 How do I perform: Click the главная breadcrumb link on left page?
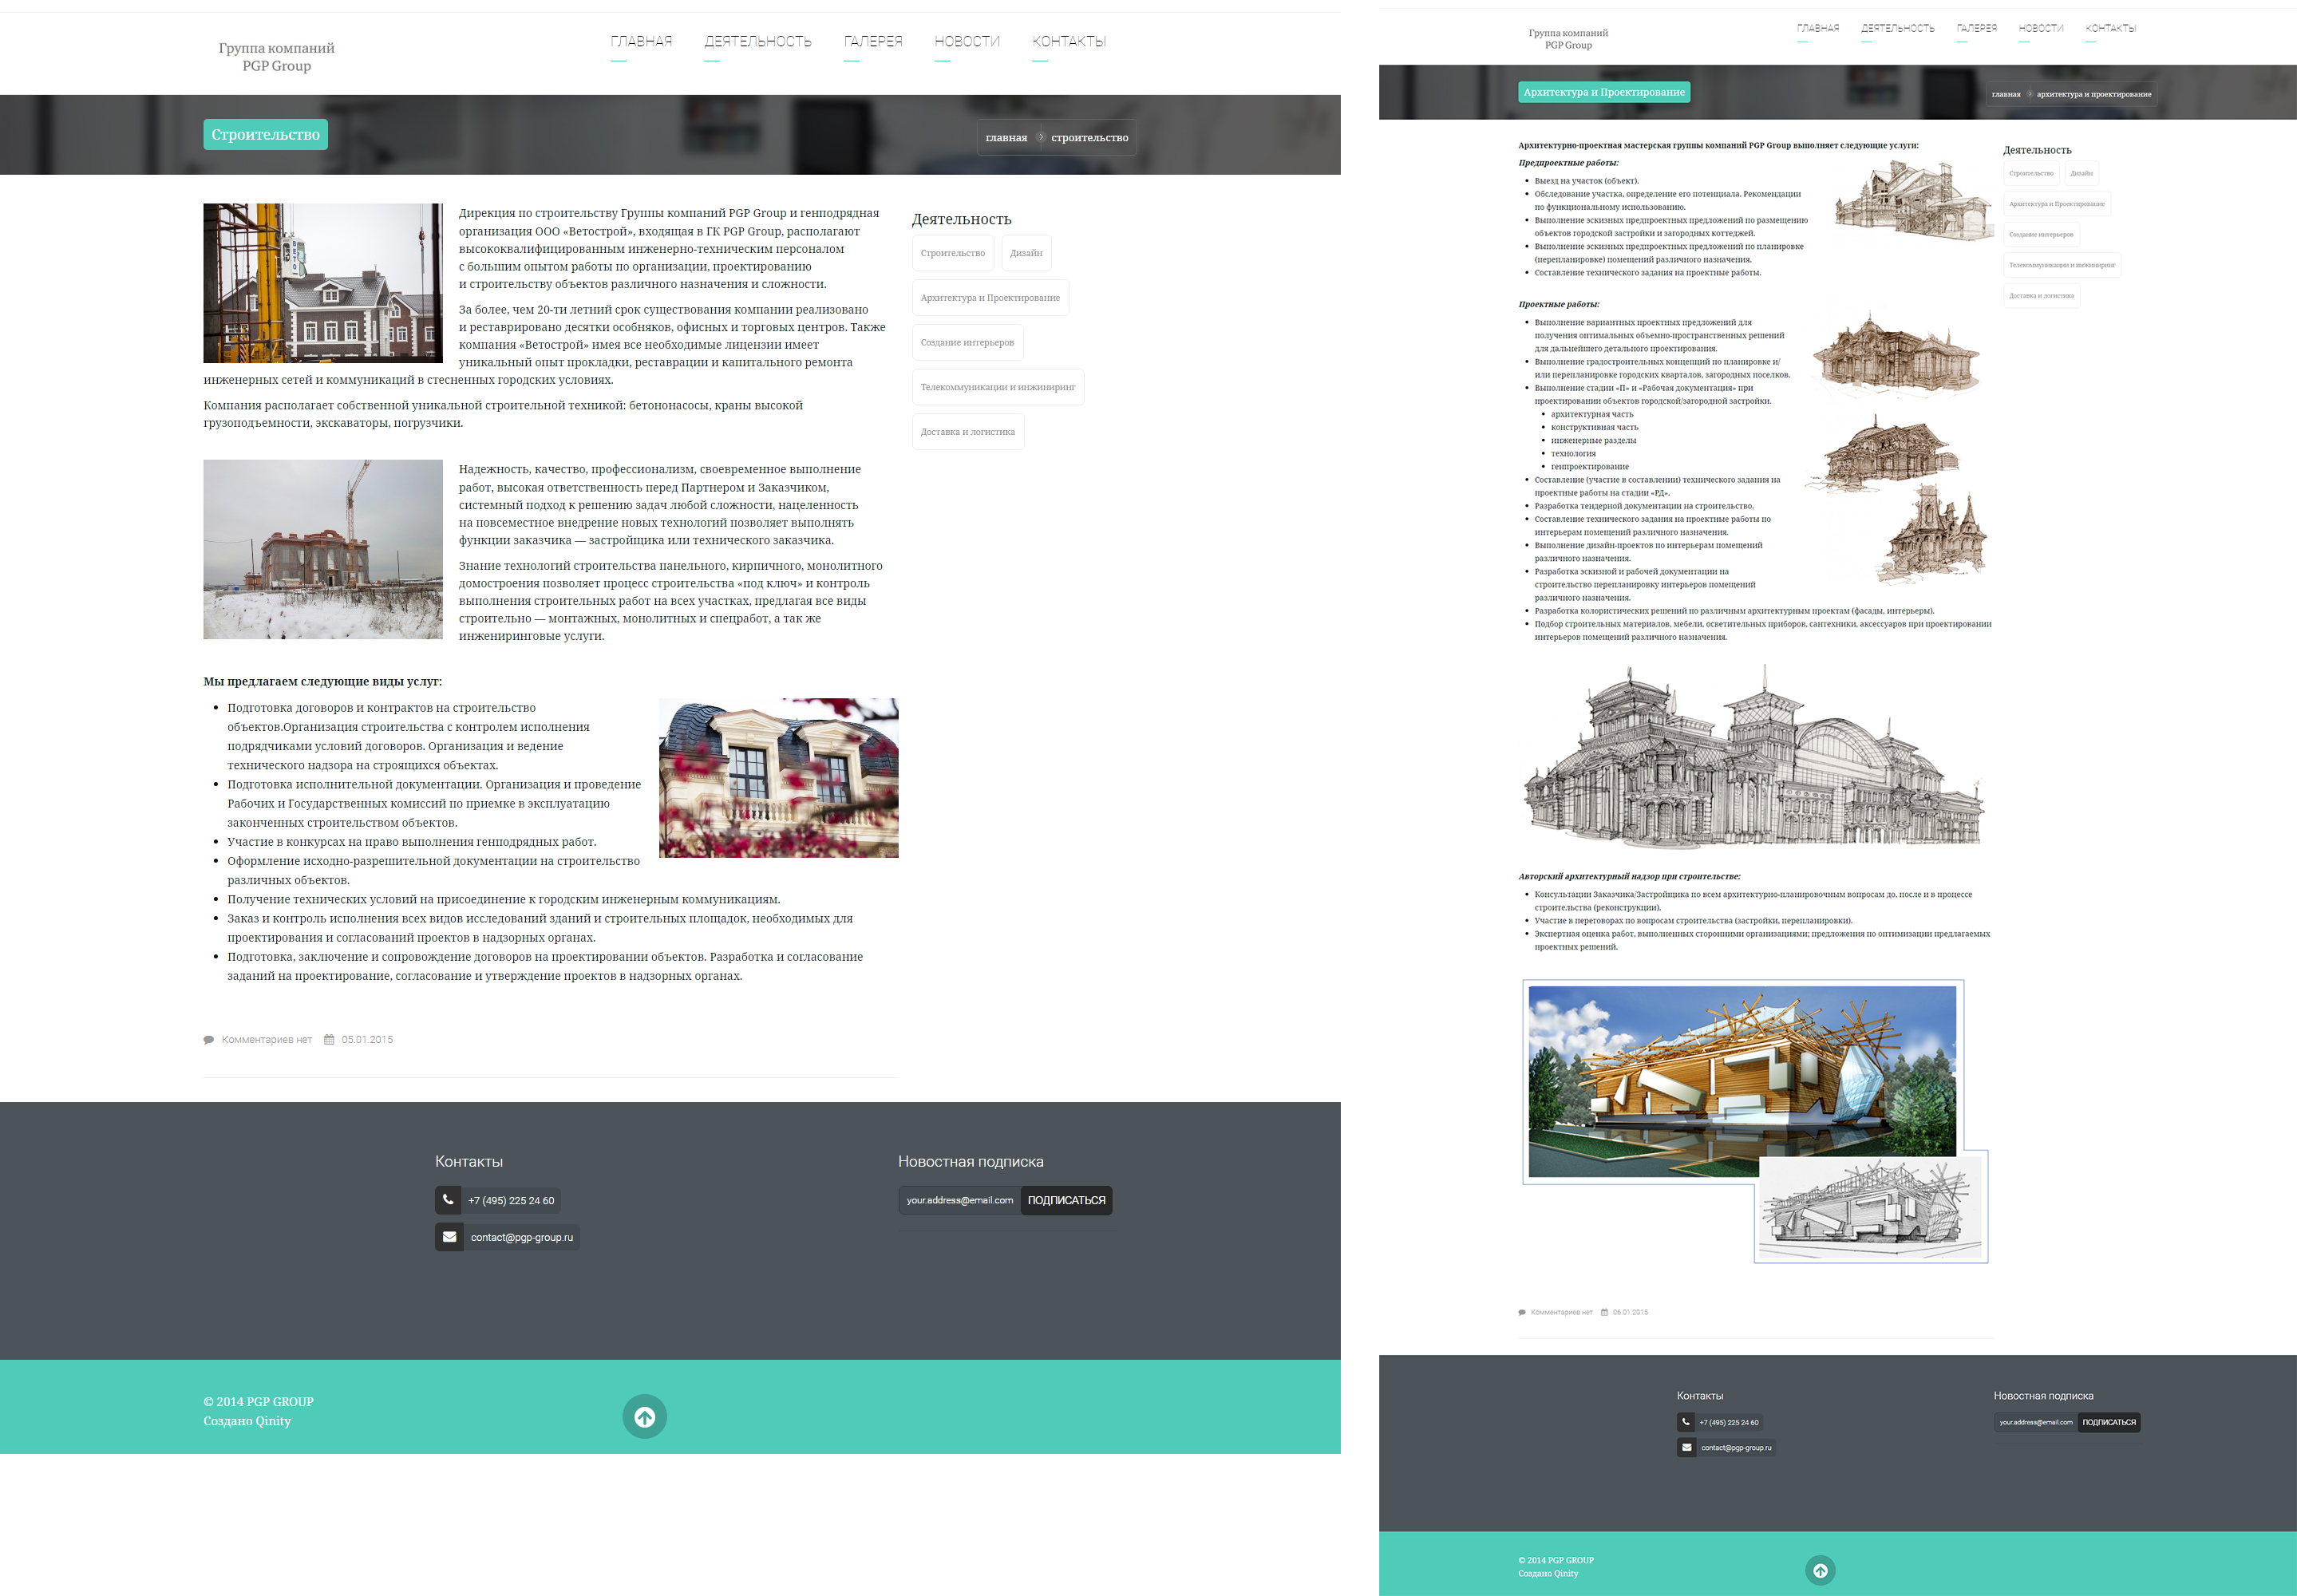point(1006,138)
